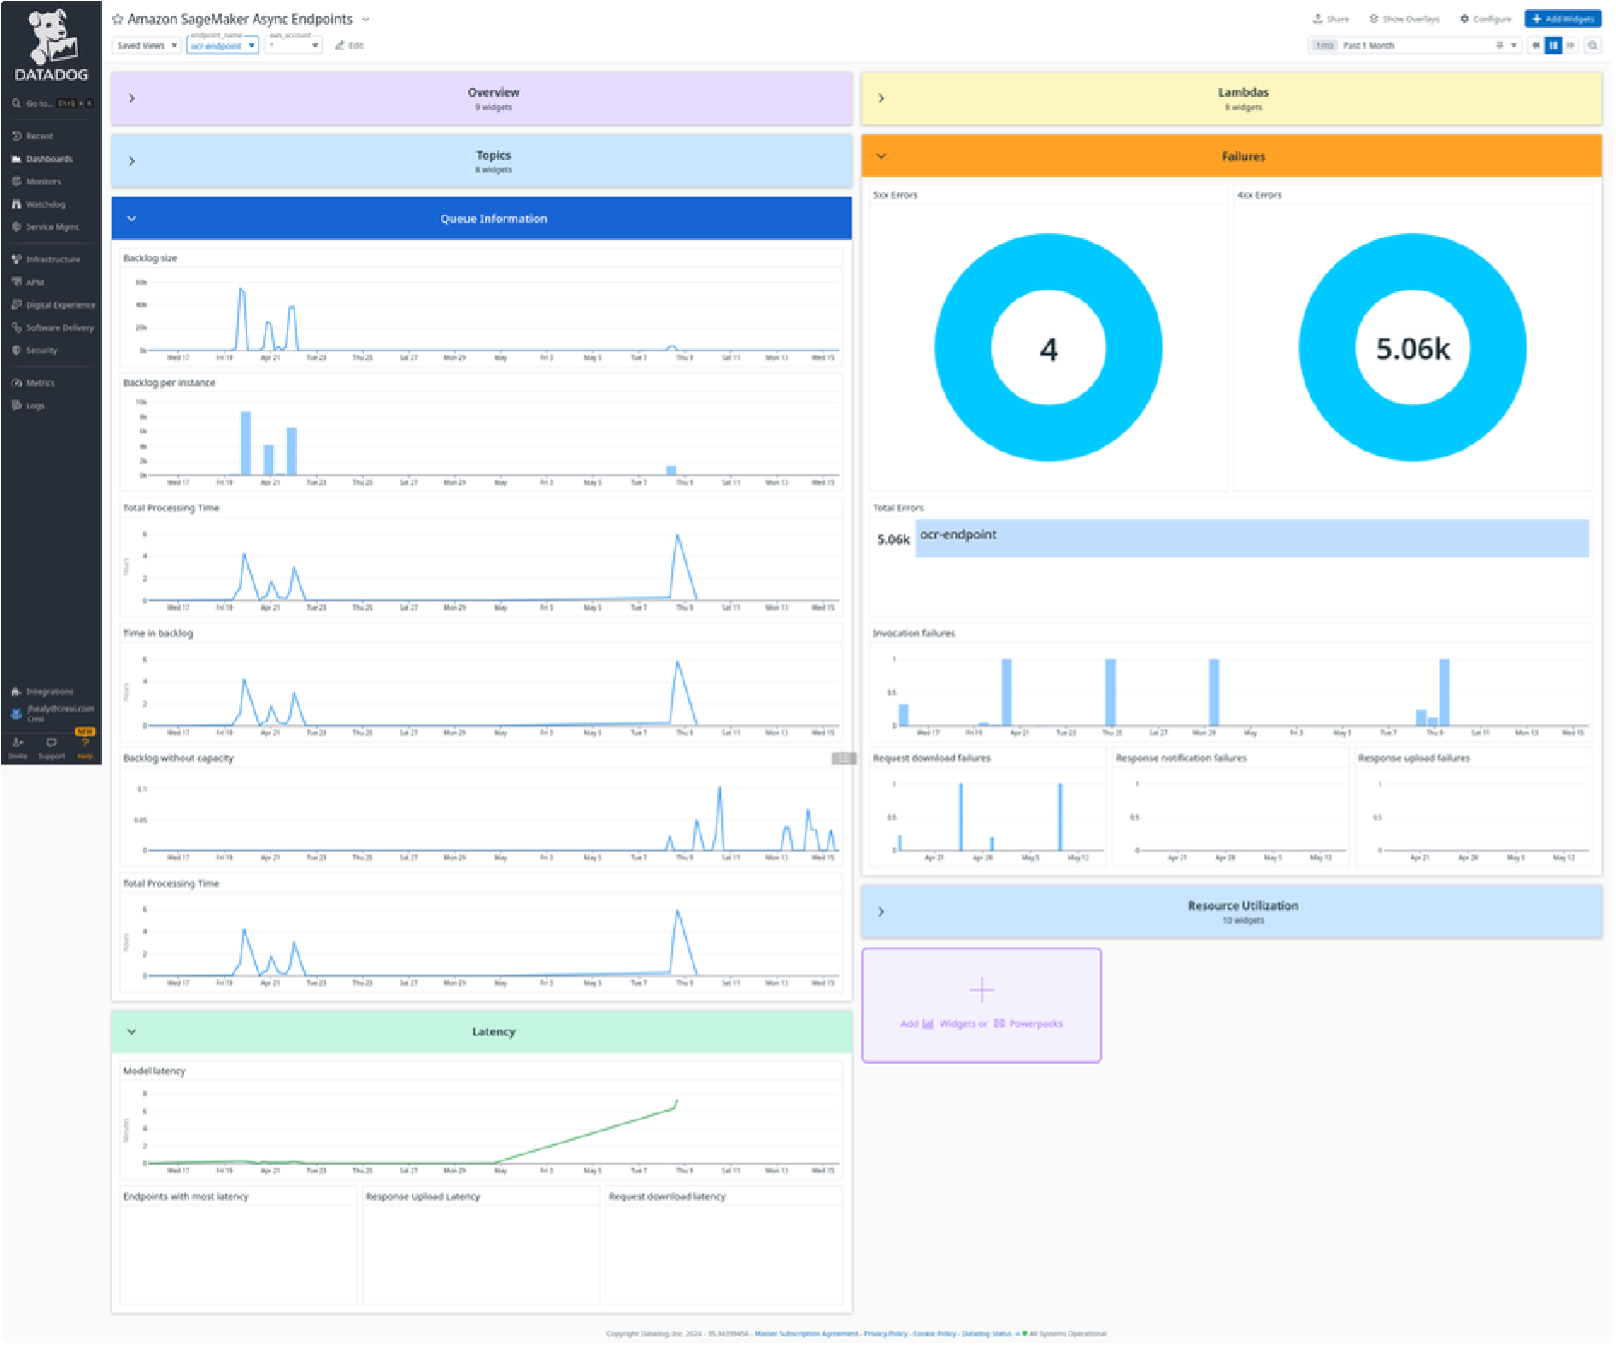
Task: Open the APM sidebar section
Action: pos(36,282)
